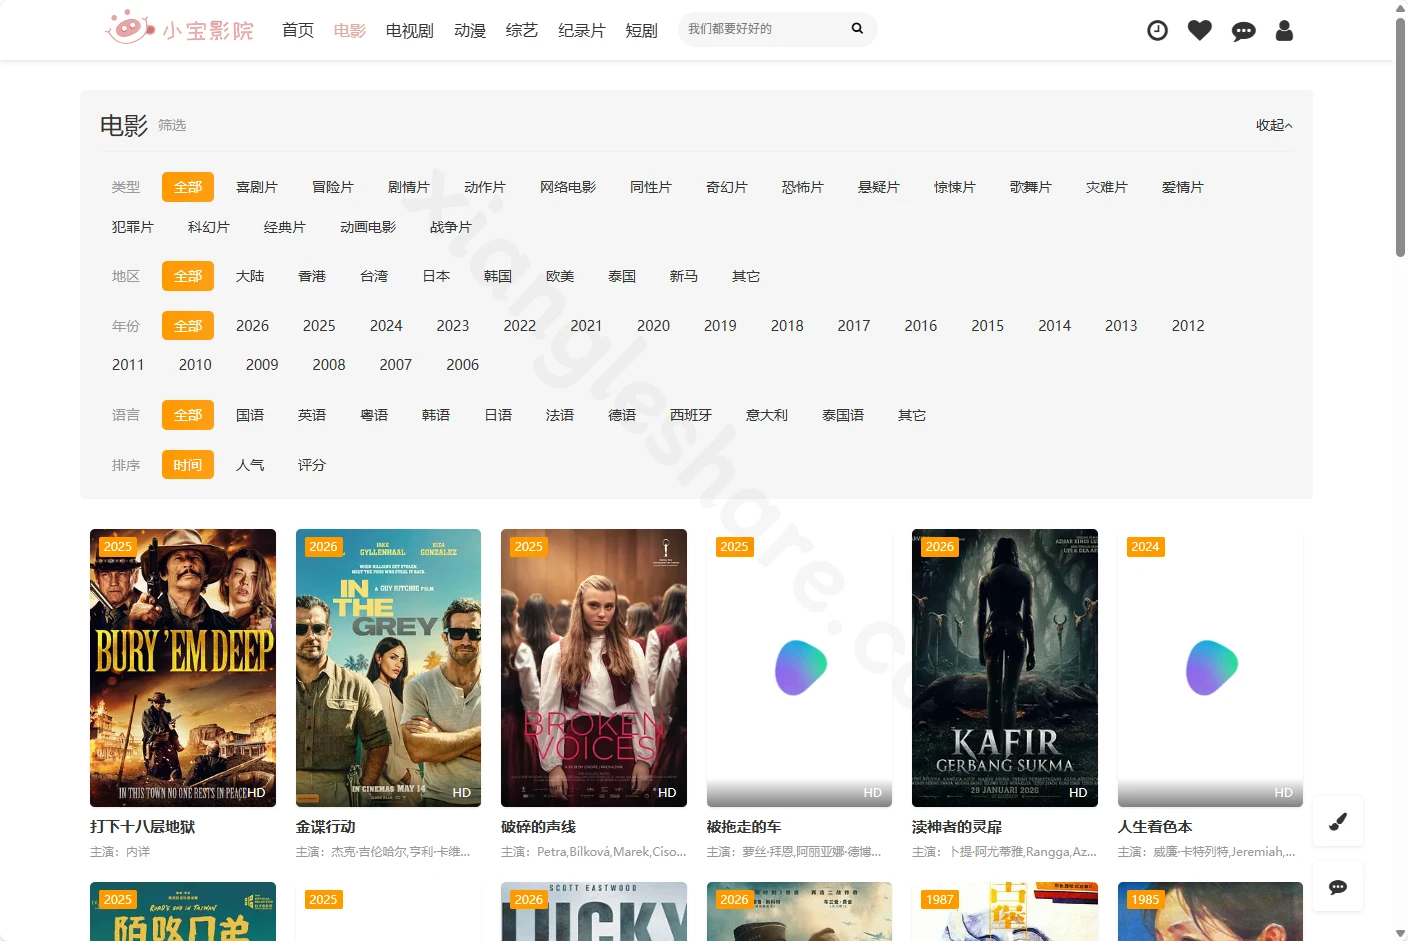Open 电视剧 nav item
The image size is (1408, 941).
[410, 30]
